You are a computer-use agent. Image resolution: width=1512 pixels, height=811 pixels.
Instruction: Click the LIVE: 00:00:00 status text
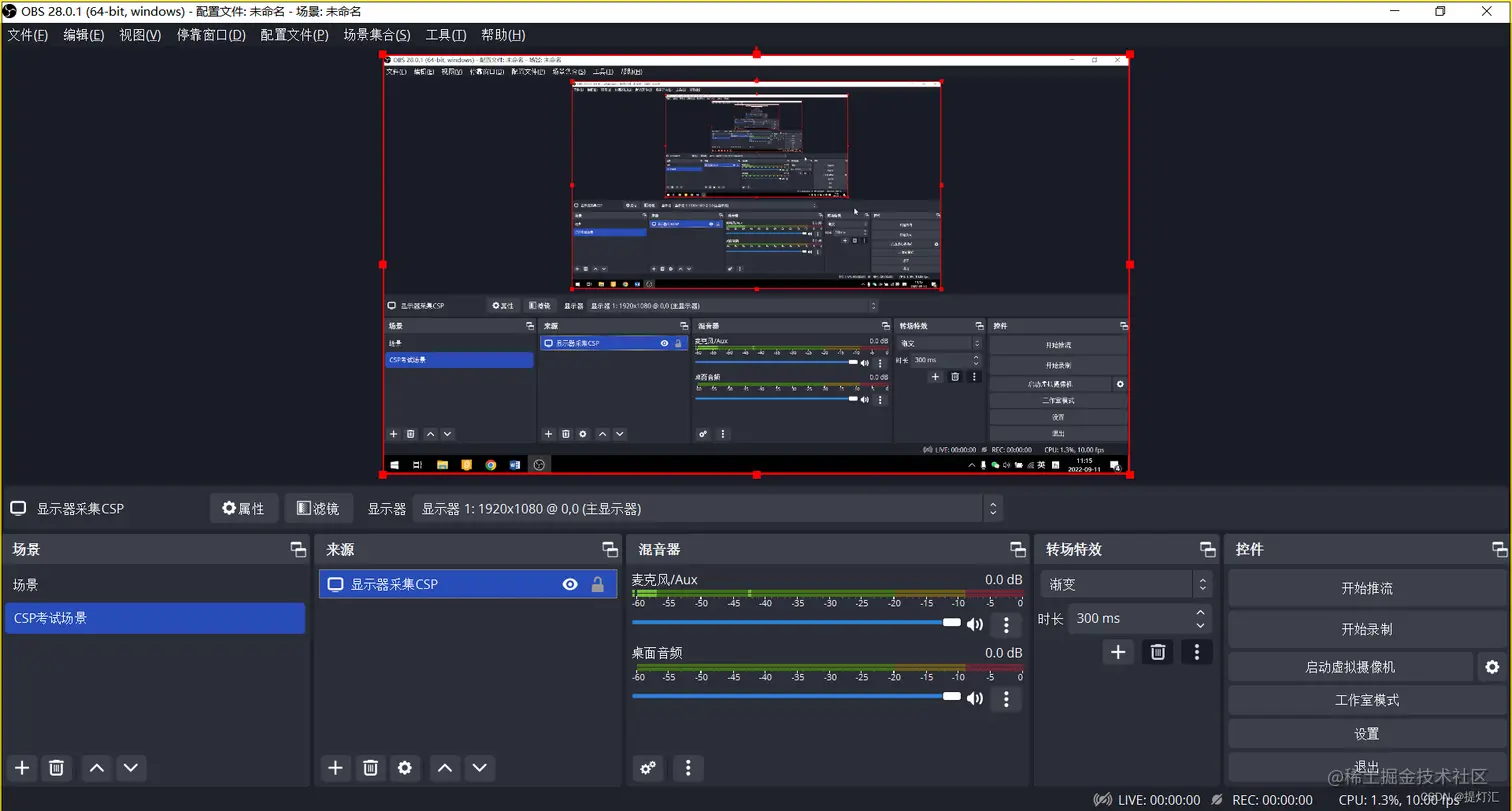coord(1158,800)
